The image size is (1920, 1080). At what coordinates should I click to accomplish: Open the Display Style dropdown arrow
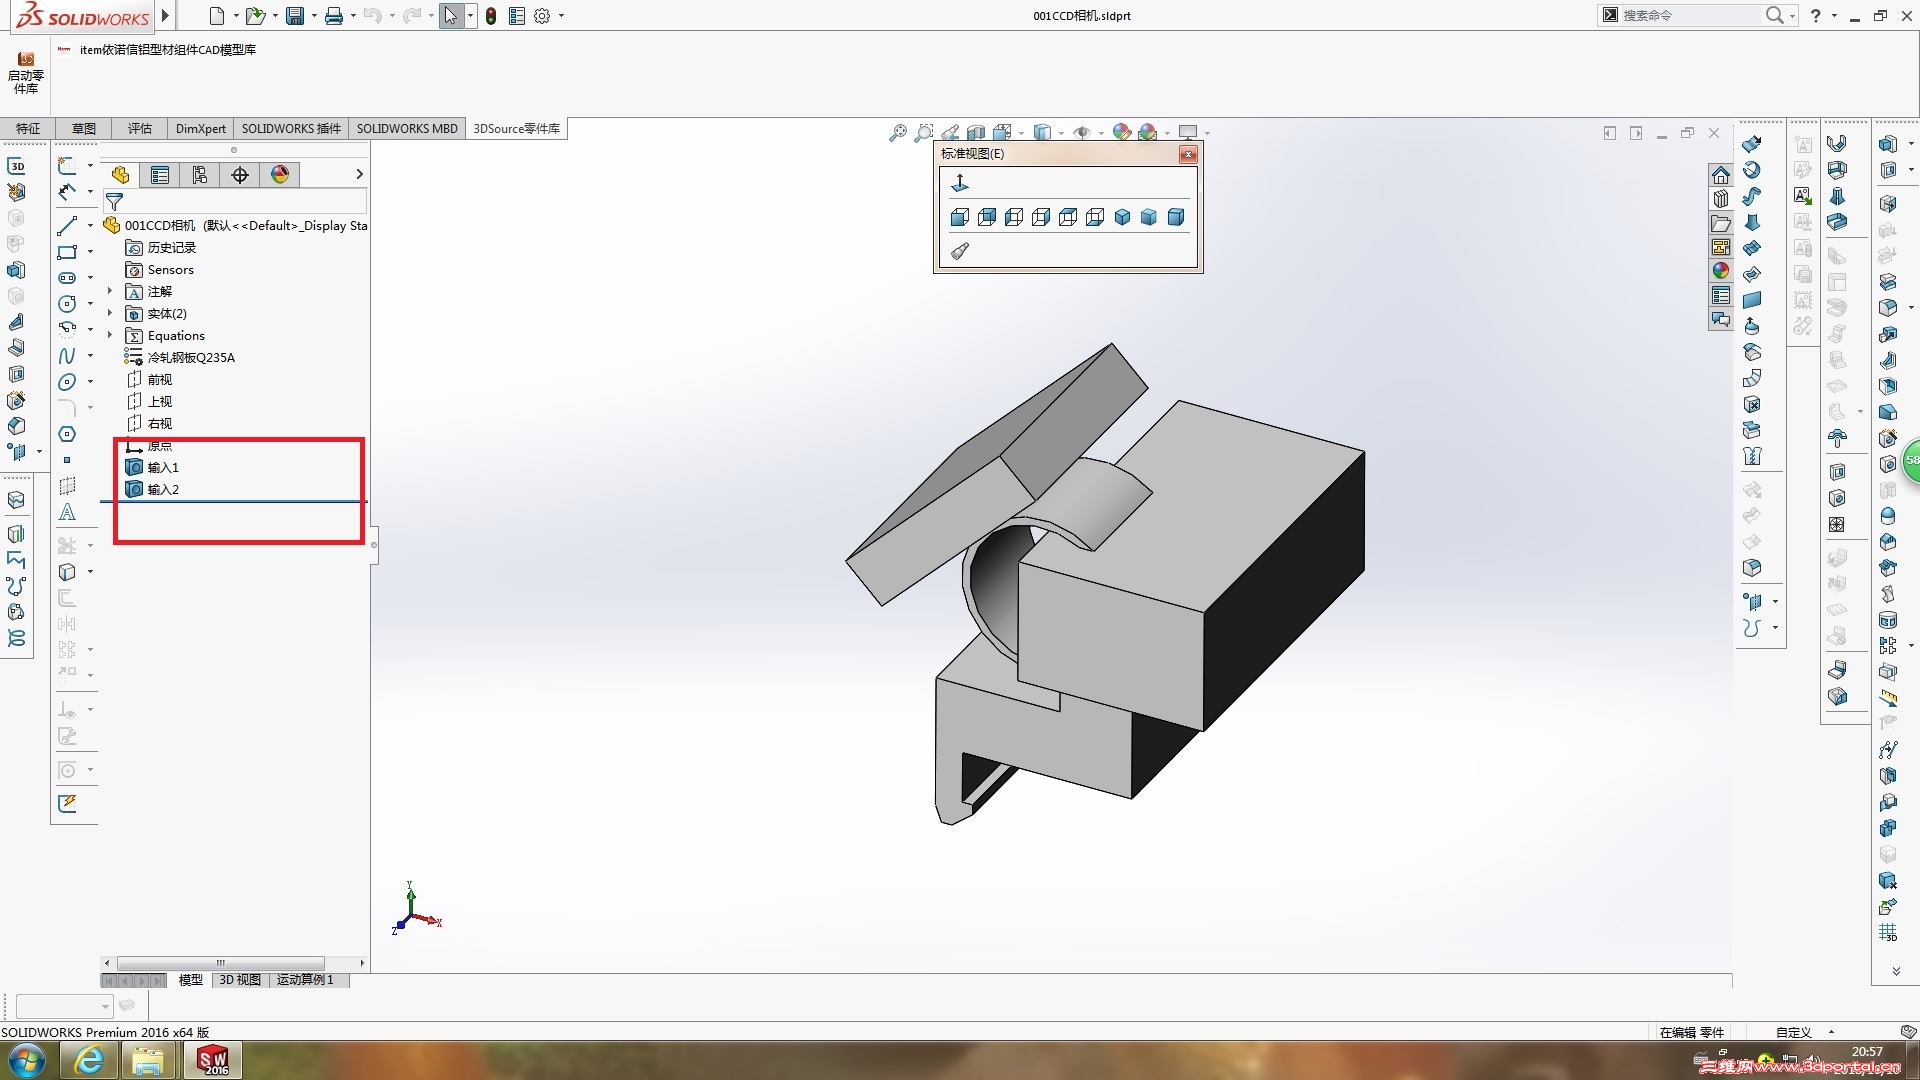(x=1061, y=133)
